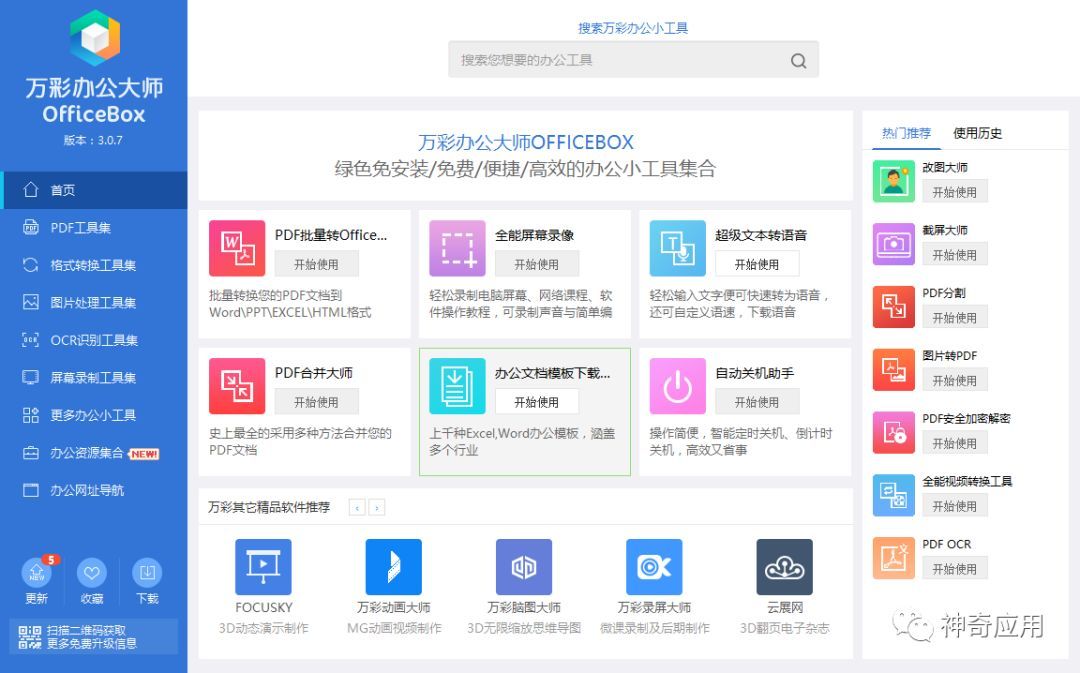
Task: Open OCR识别工具集 in the sidebar
Action: (94, 340)
